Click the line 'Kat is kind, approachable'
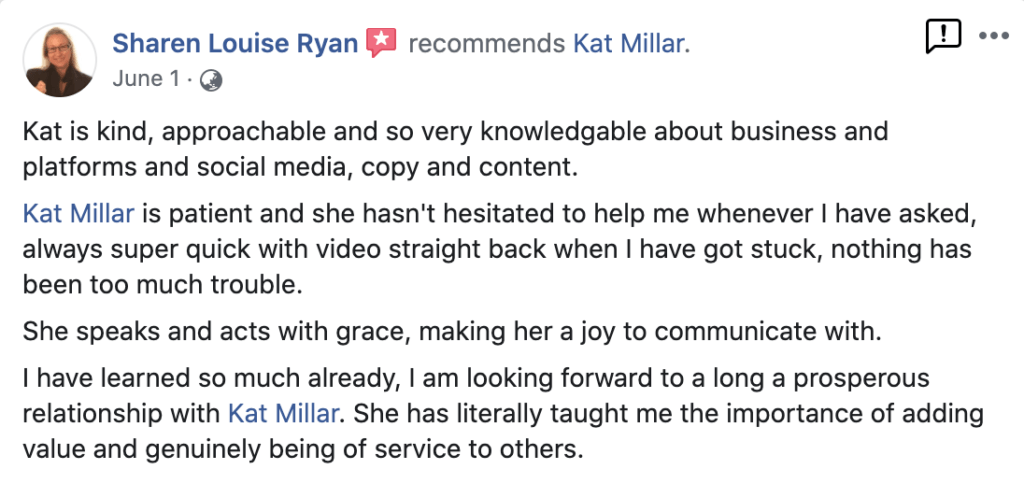Screen dimensions: 1024x484 [x=150, y=132]
